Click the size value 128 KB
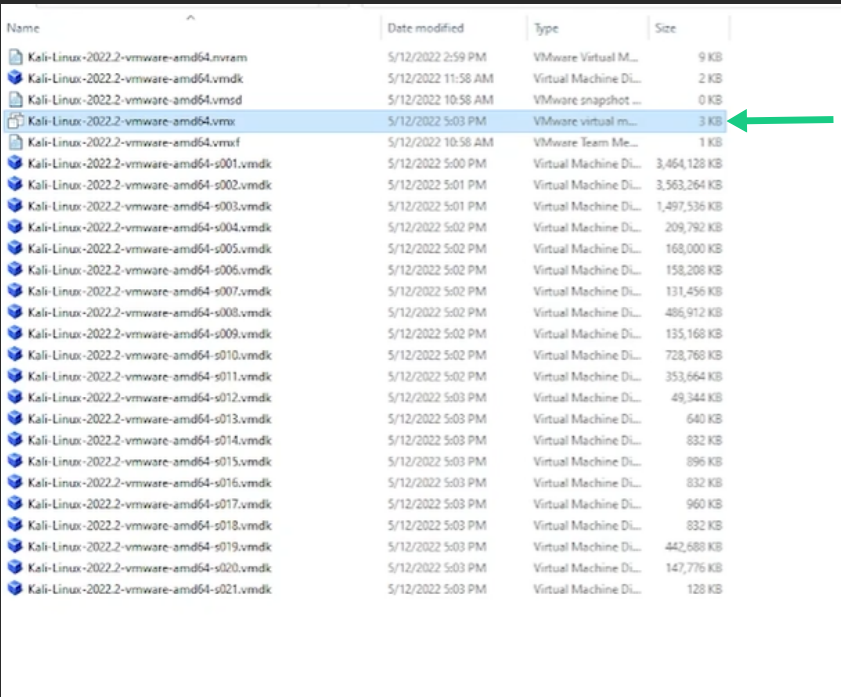Viewport: 841px width, 697px height. coord(704,589)
